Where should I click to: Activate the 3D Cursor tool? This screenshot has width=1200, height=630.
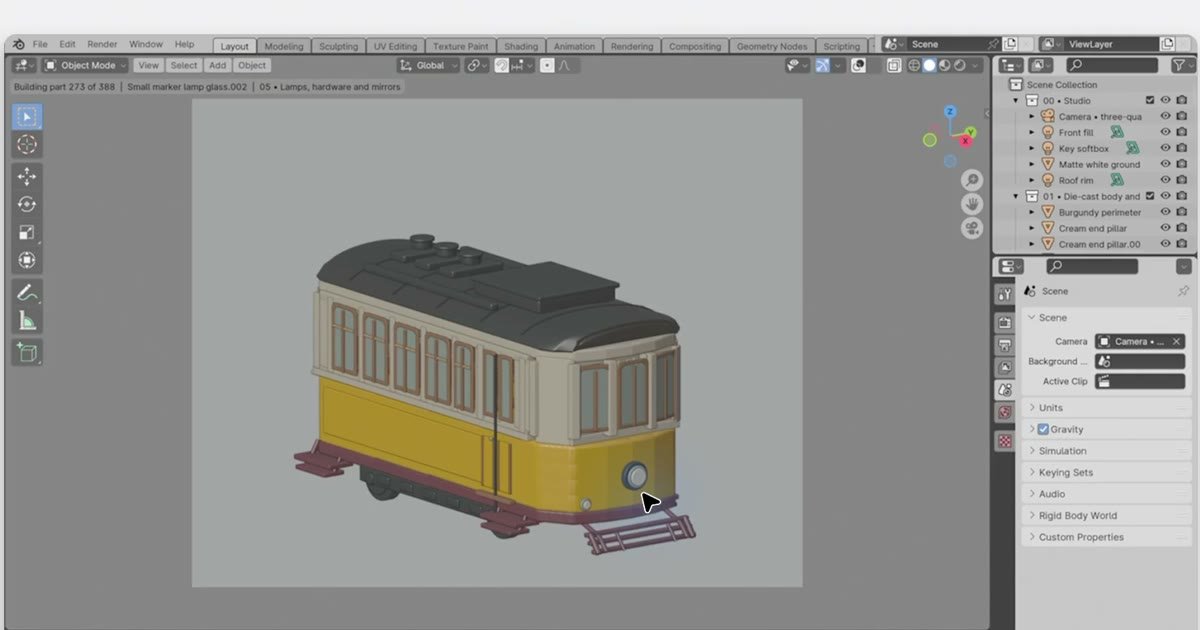click(27, 145)
